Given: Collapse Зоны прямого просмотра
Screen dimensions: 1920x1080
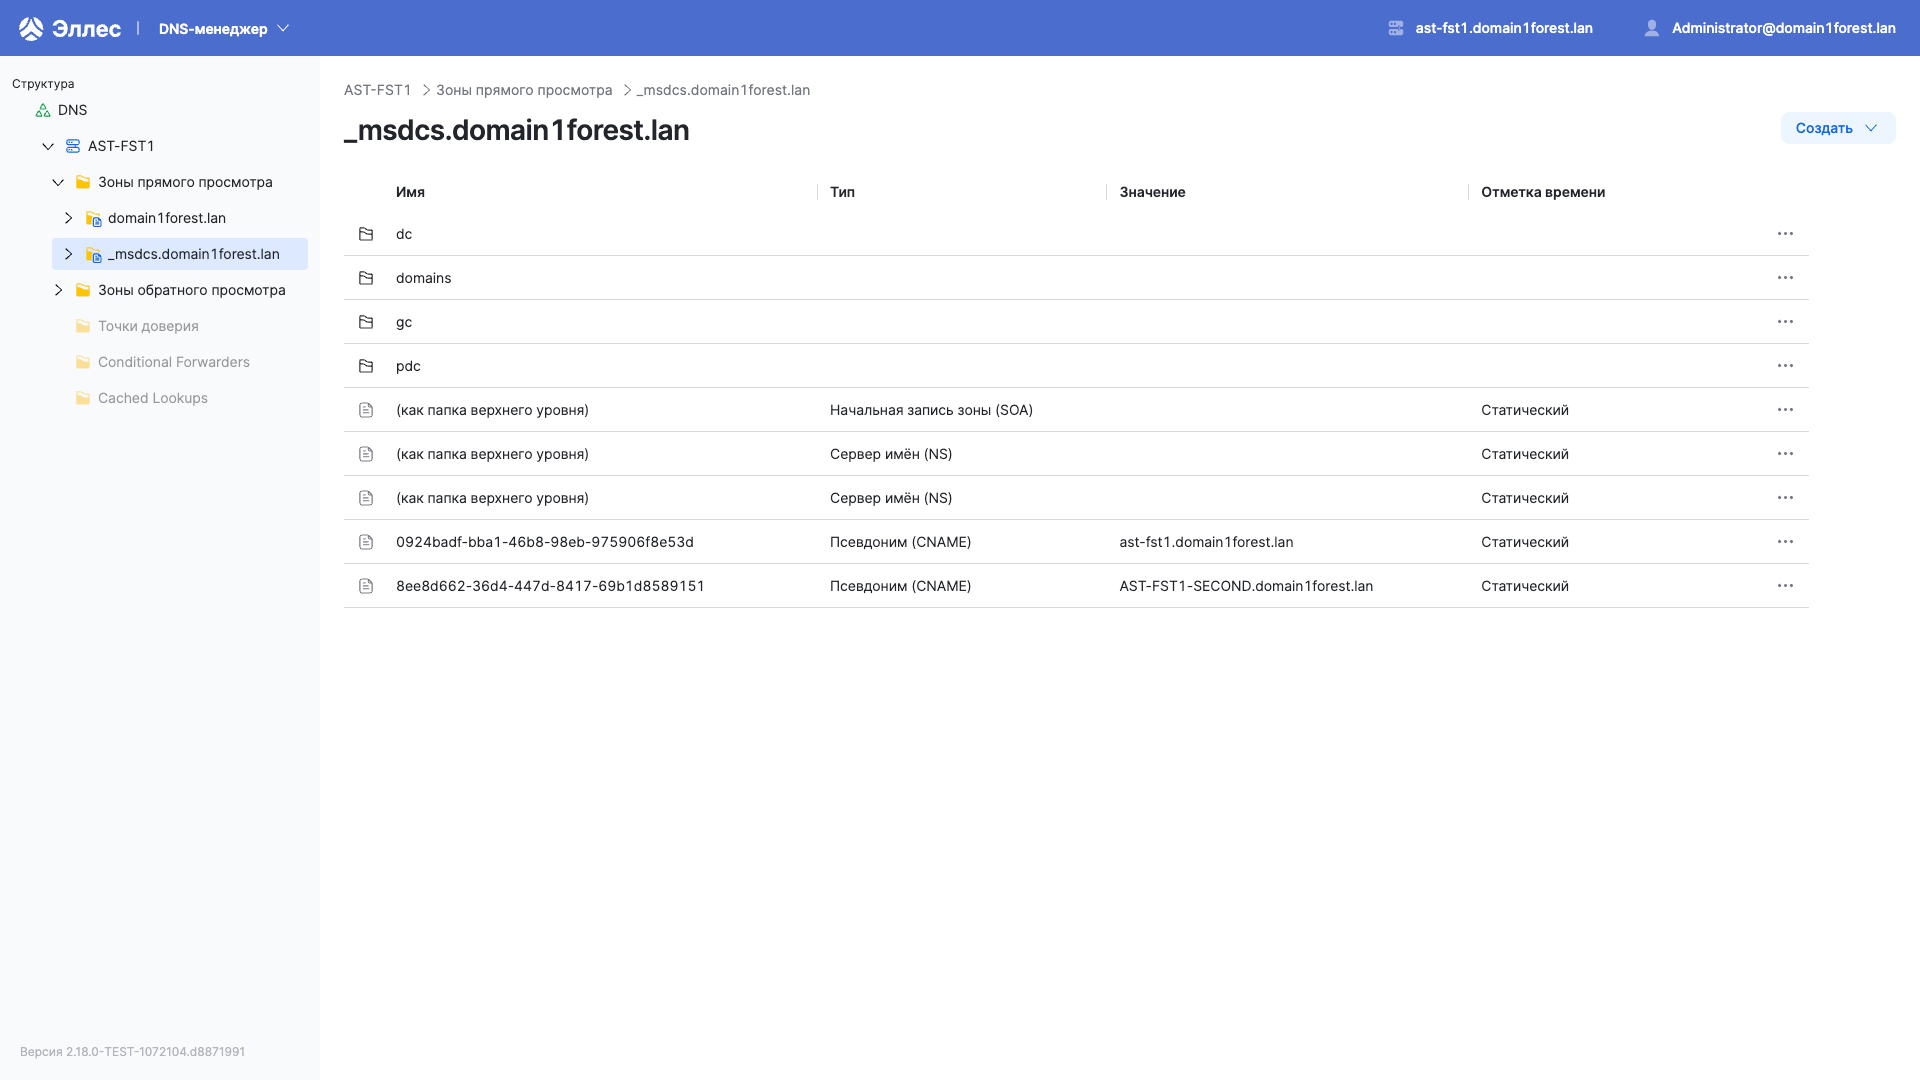Looking at the screenshot, I should click(x=57, y=182).
